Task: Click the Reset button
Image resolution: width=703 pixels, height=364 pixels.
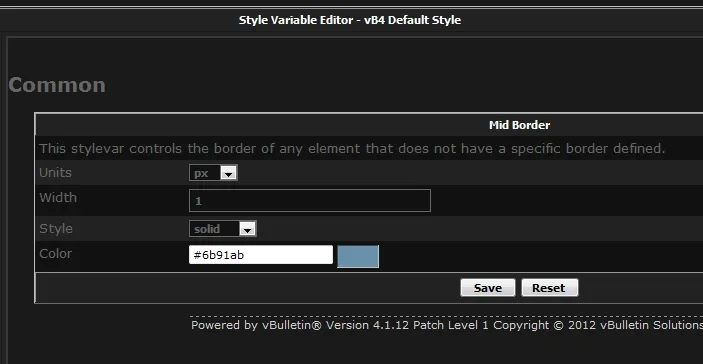Action: 550,288
